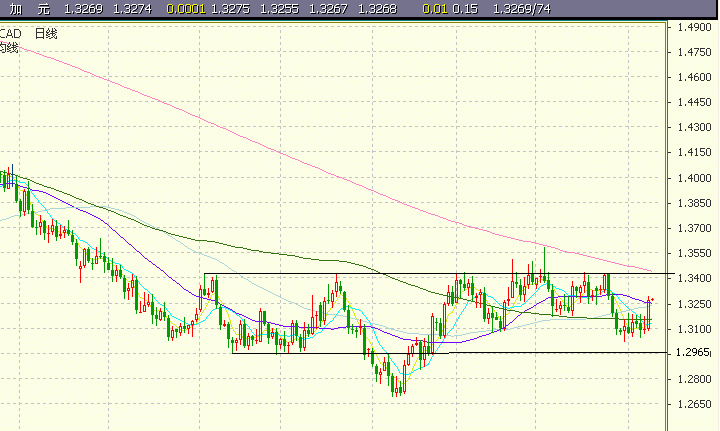
Task: Click the 日线 daily period label
Action: [46, 34]
